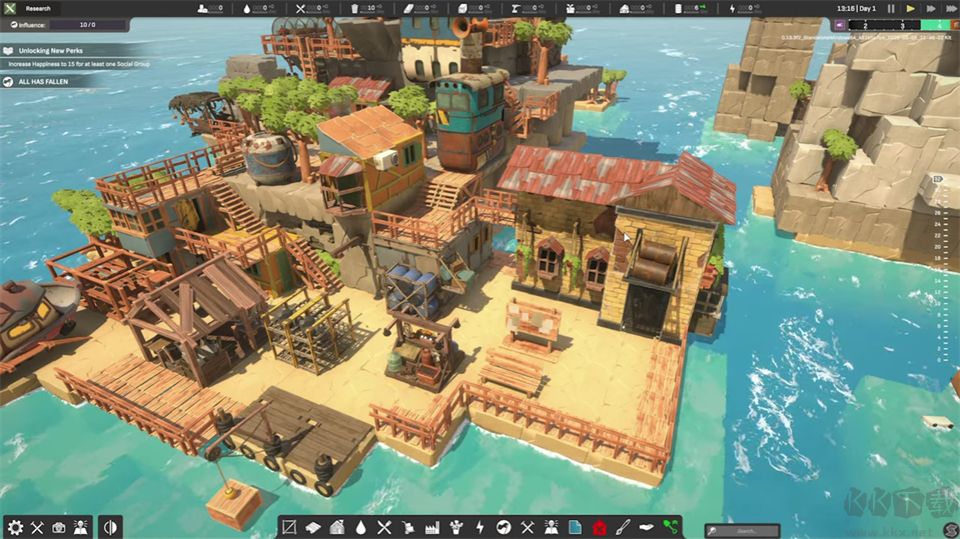Click the green segment 4 on the timeline bar

coord(938,25)
